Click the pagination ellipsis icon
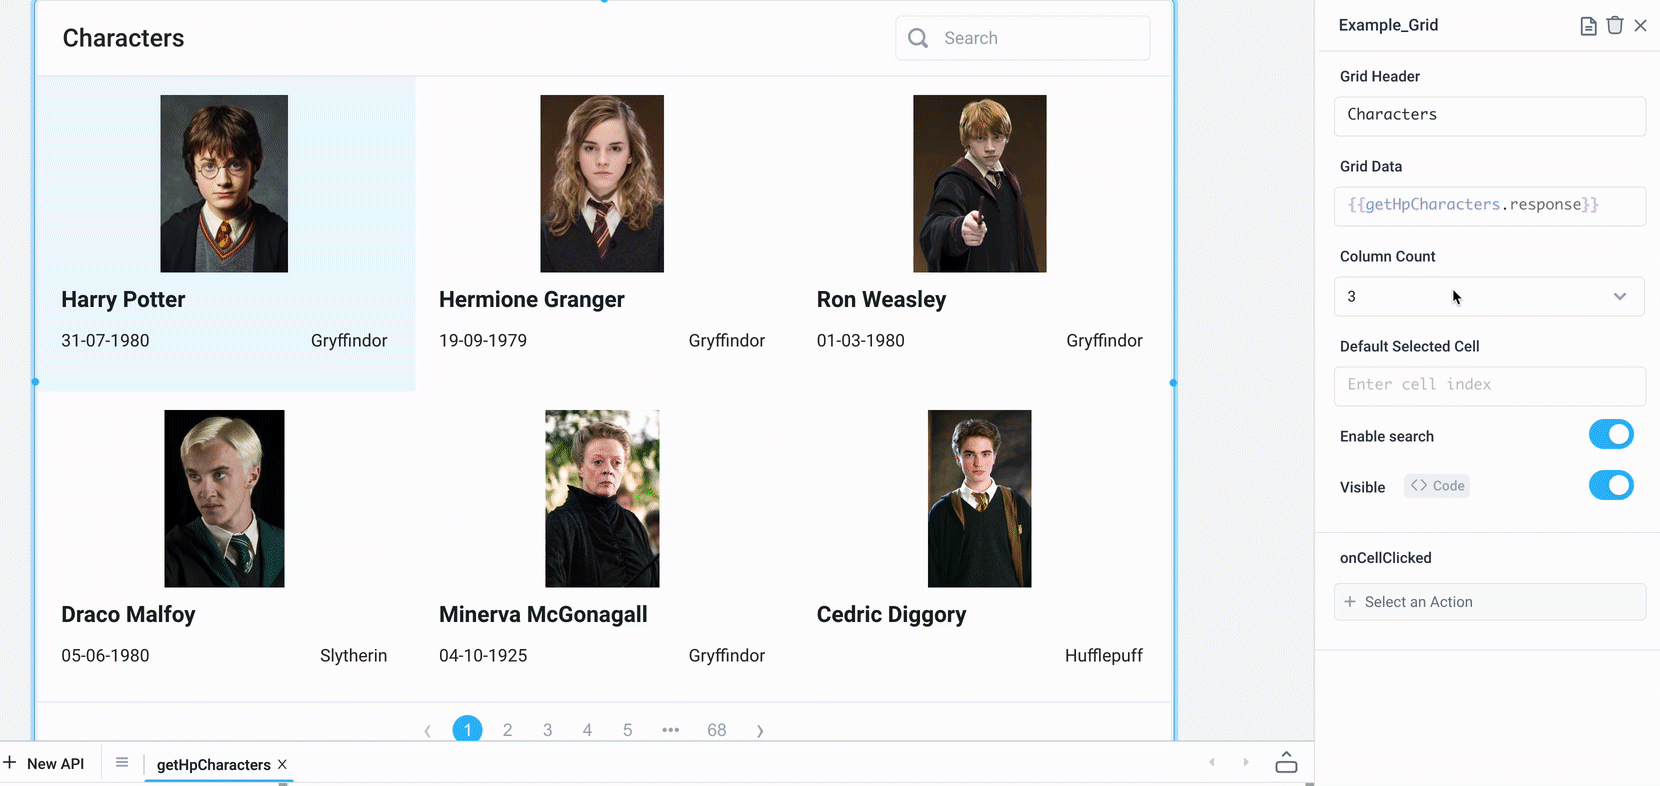This screenshot has height=786, width=1660. click(670, 730)
